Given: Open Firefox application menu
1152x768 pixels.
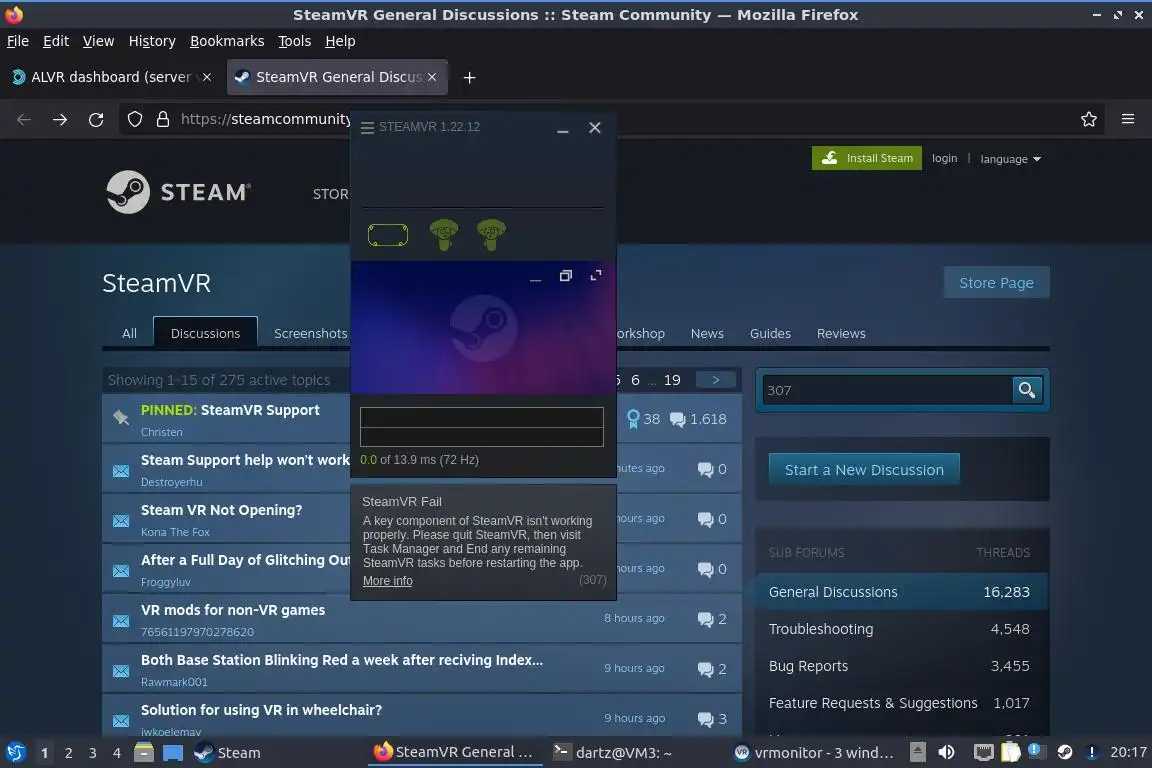Looking at the screenshot, I should [x=1128, y=119].
